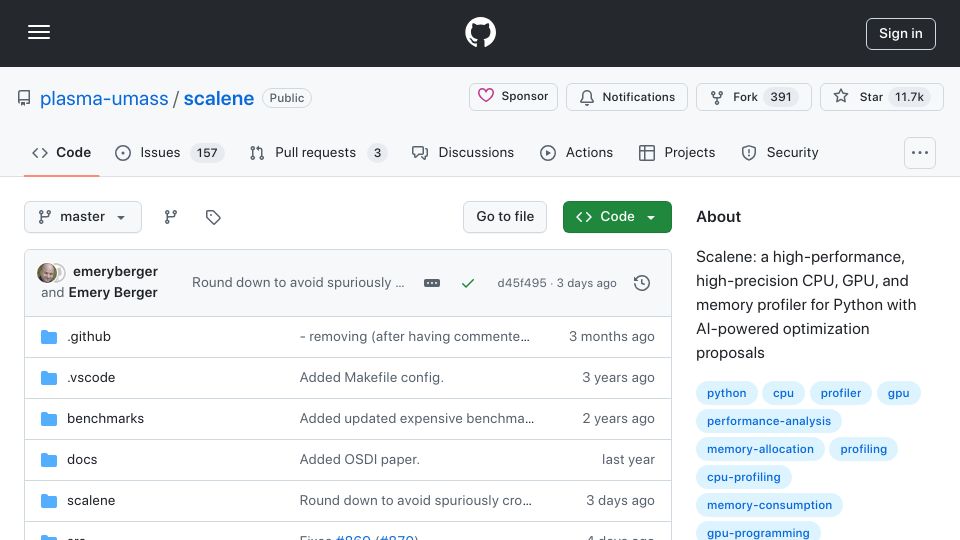960x540 pixels.
Task: Click the '3 months ago' timestamp for .github
Action: coord(612,337)
